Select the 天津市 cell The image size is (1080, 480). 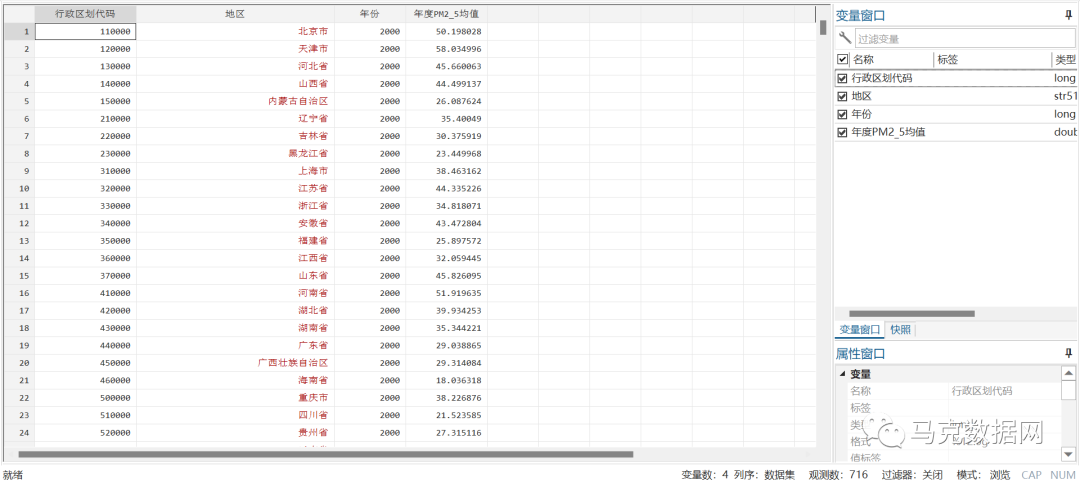pos(236,49)
